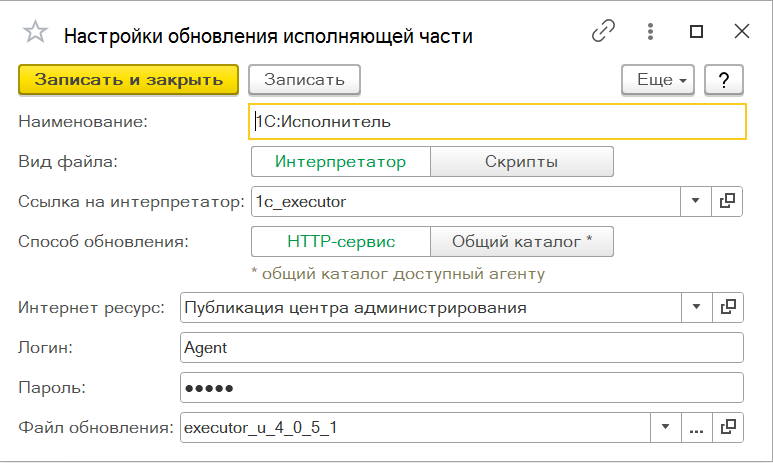
Task: Expand the interpreter link dropdown
Action: click(x=695, y=201)
